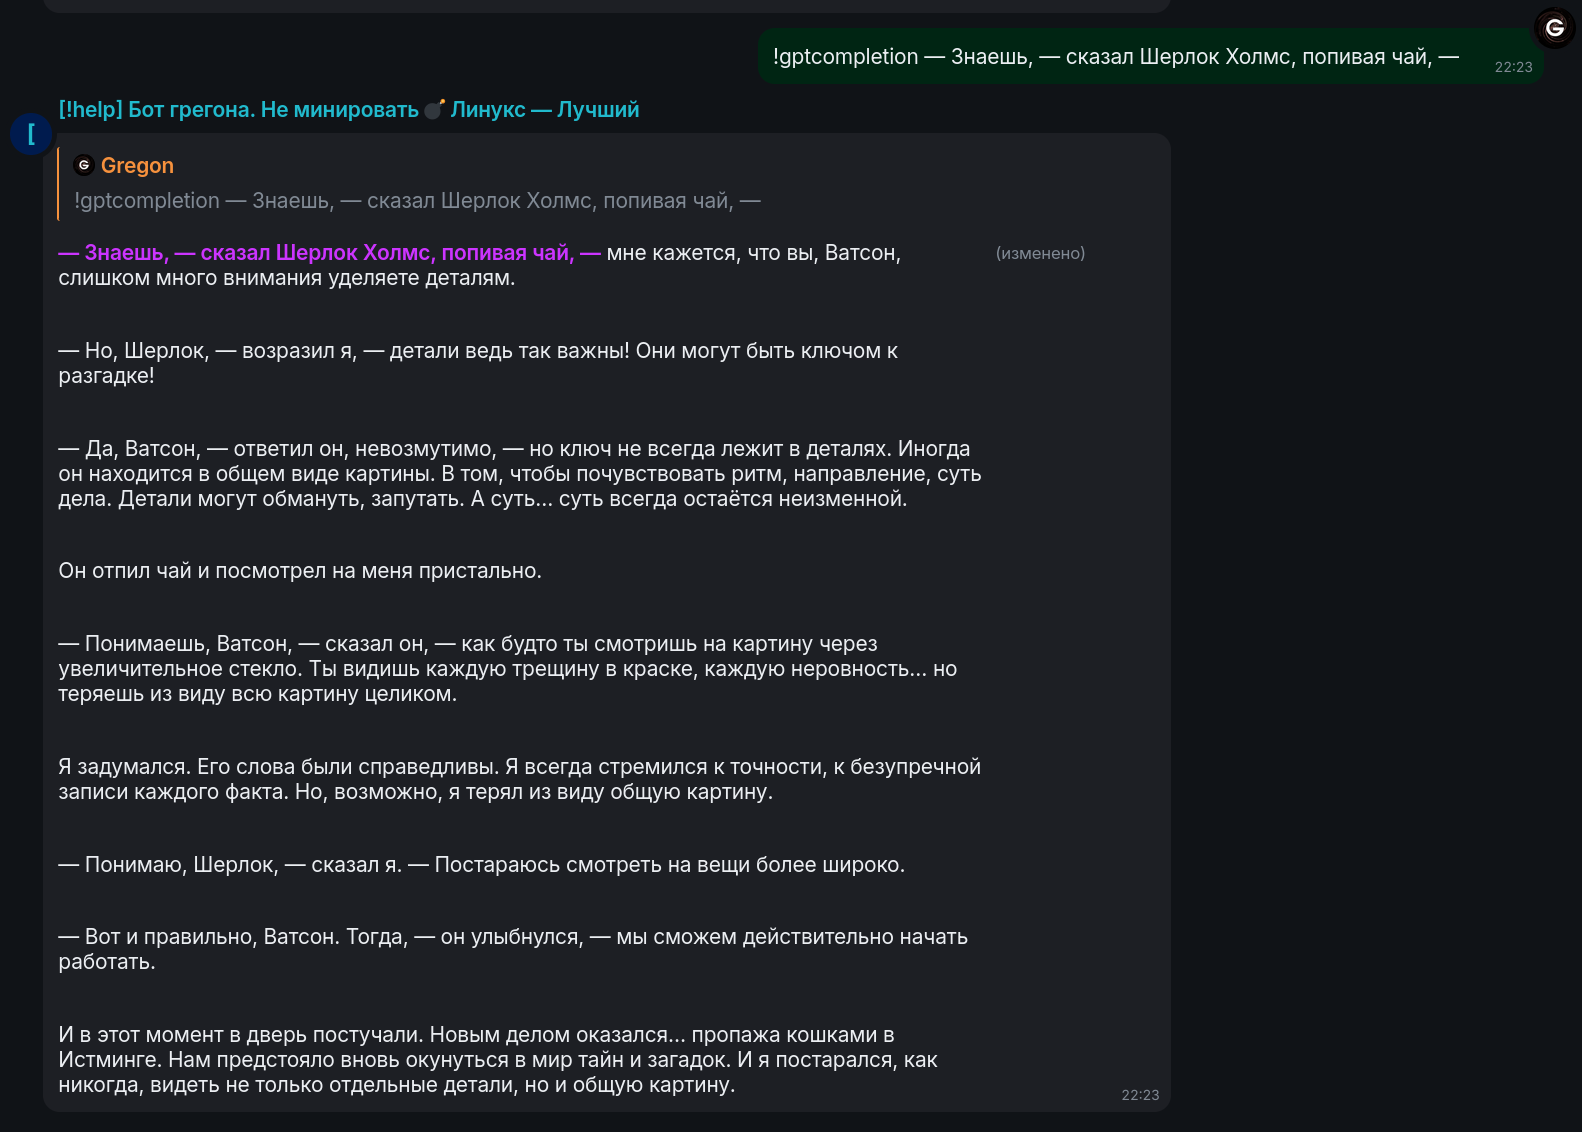
Task: Click the small Gregon avatar in reply quote
Action: coord(84,165)
